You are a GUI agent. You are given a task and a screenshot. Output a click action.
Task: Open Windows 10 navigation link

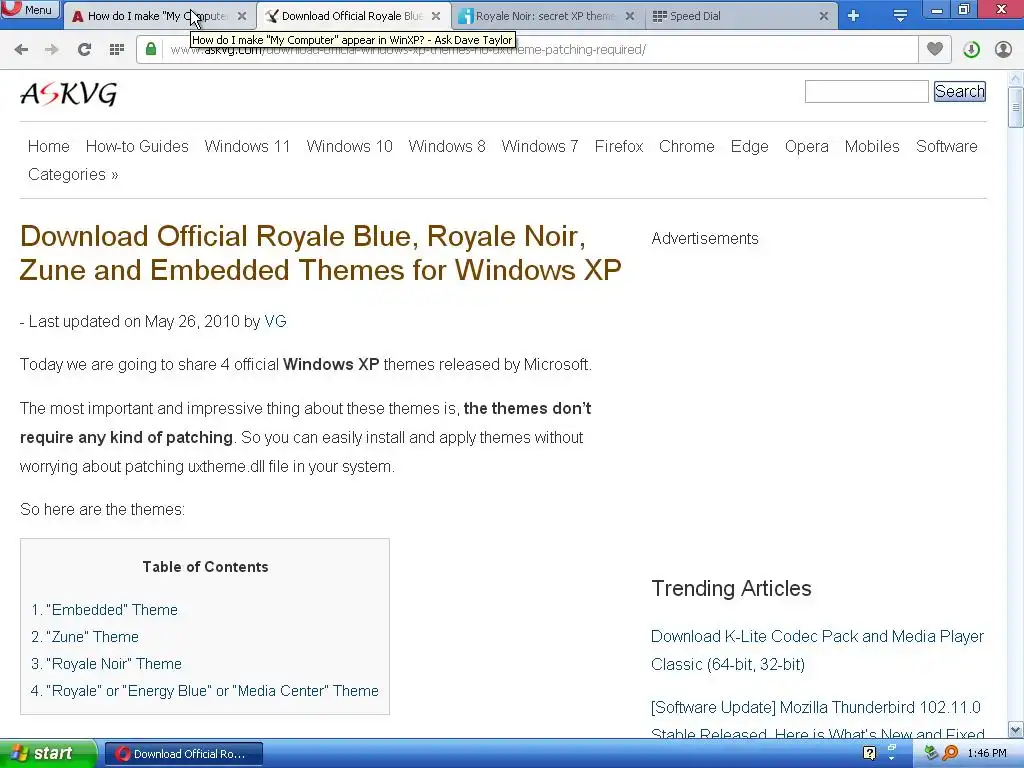[x=349, y=146]
